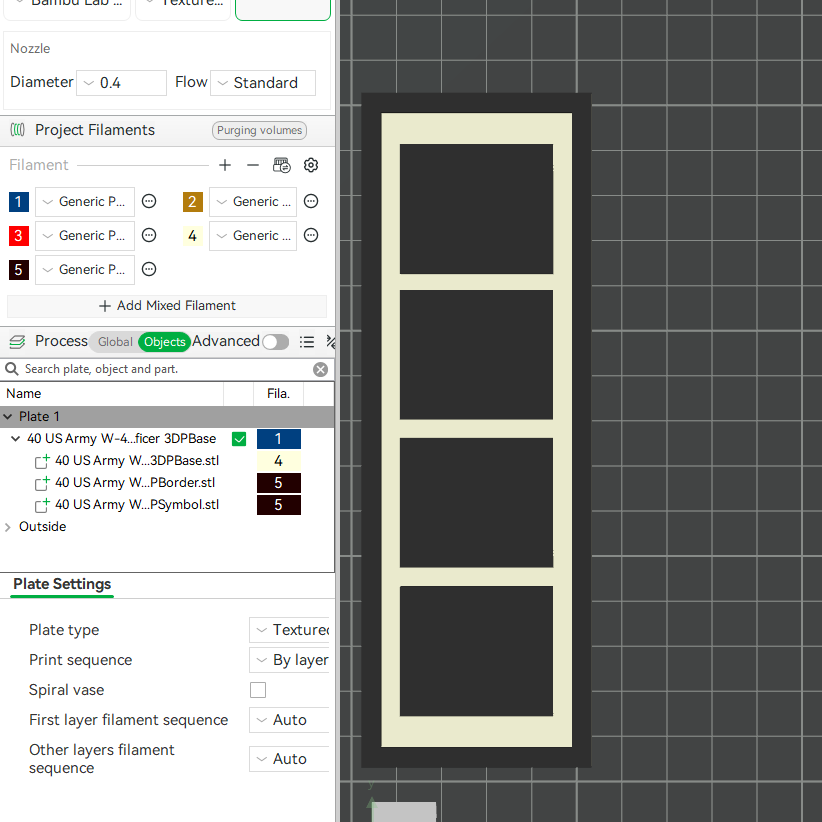
Task: Change filament of 3DPBase.stl part
Action: [278, 461]
